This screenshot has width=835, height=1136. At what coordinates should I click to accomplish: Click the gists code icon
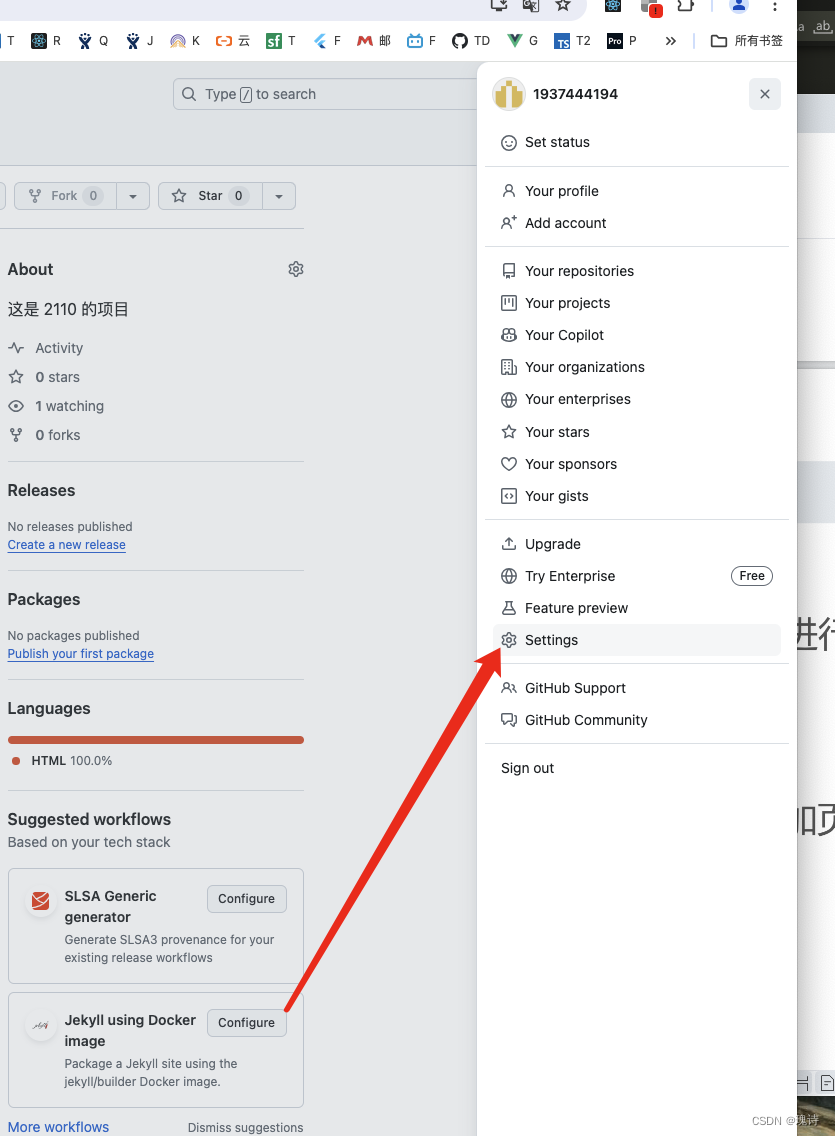pyautogui.click(x=509, y=496)
